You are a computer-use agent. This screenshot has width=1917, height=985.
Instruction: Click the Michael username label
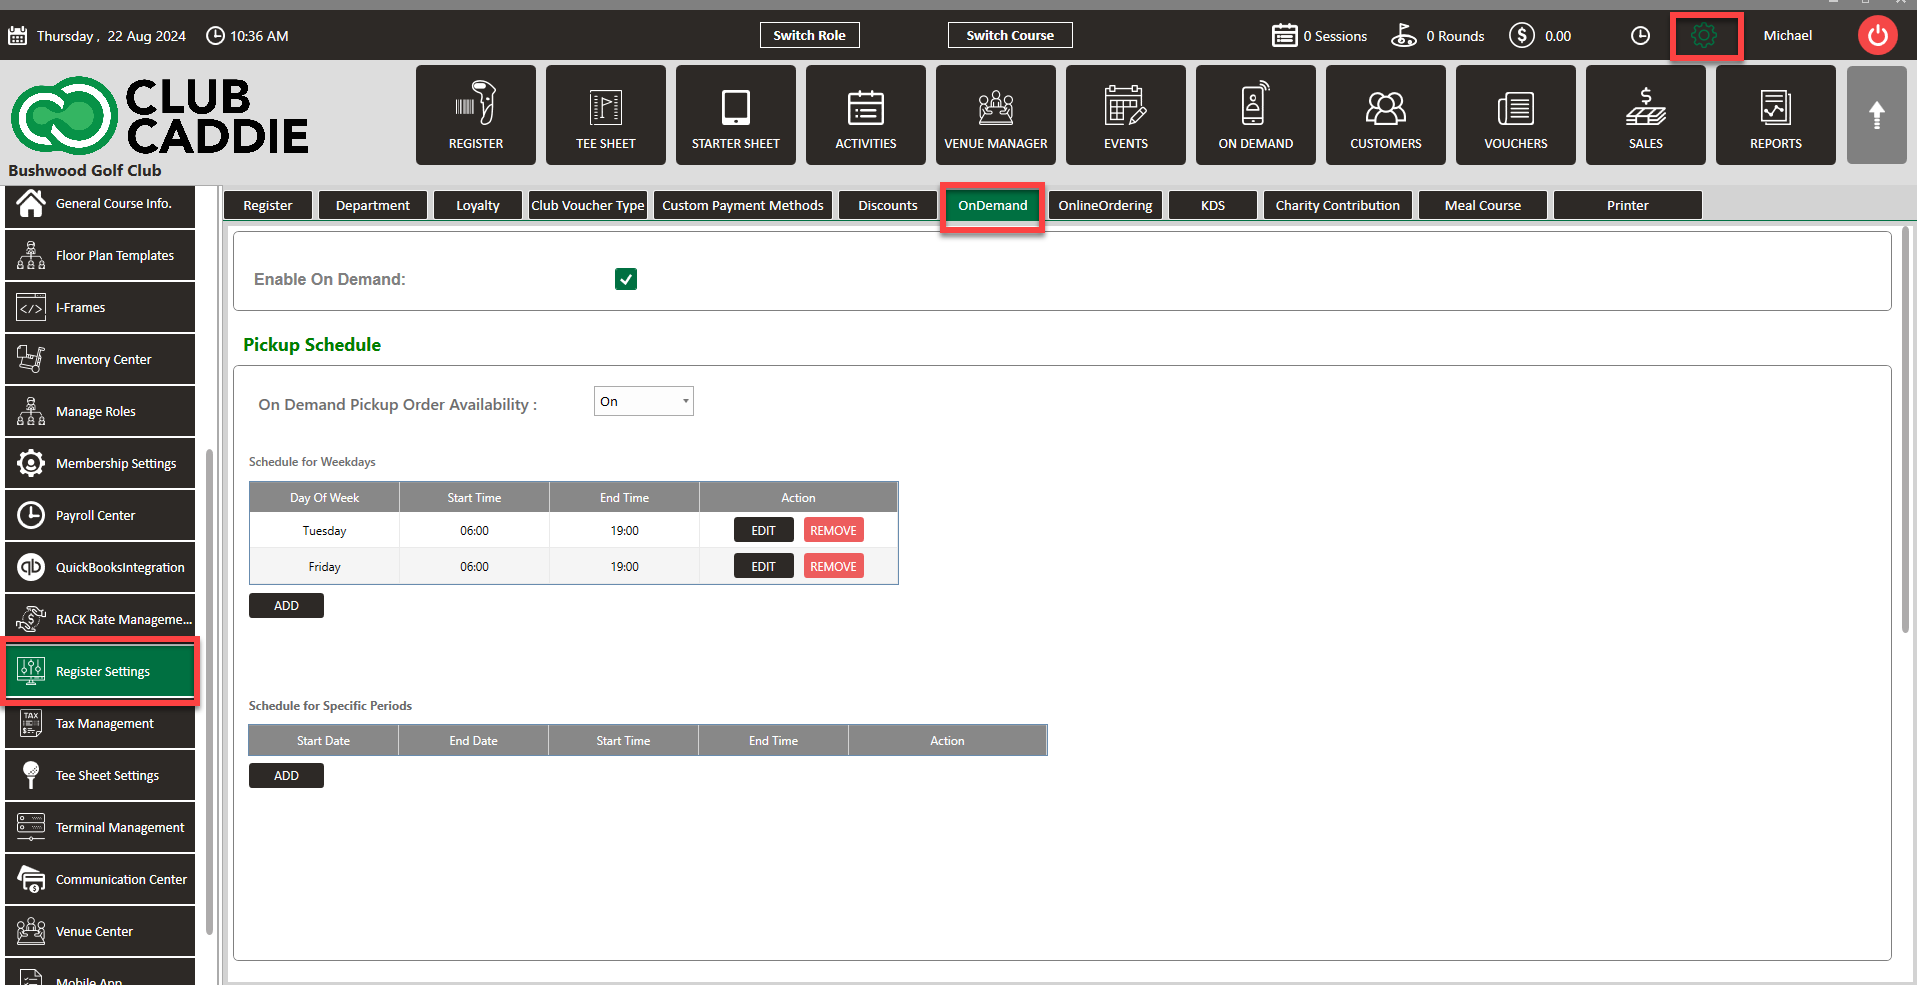pyautogui.click(x=1788, y=36)
